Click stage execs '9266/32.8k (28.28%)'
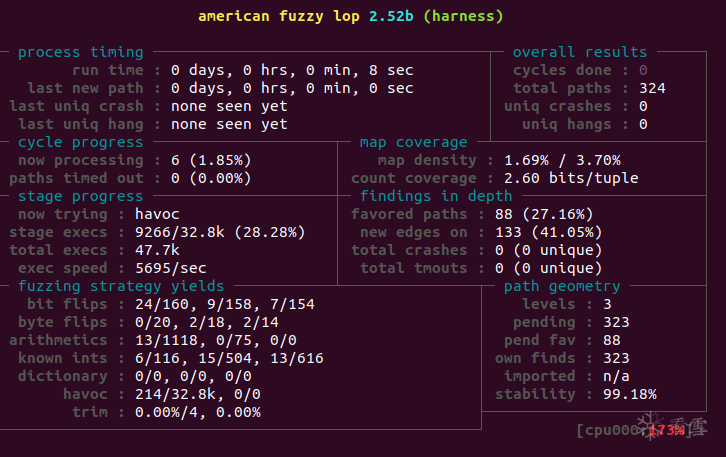726x457 pixels. (220, 232)
